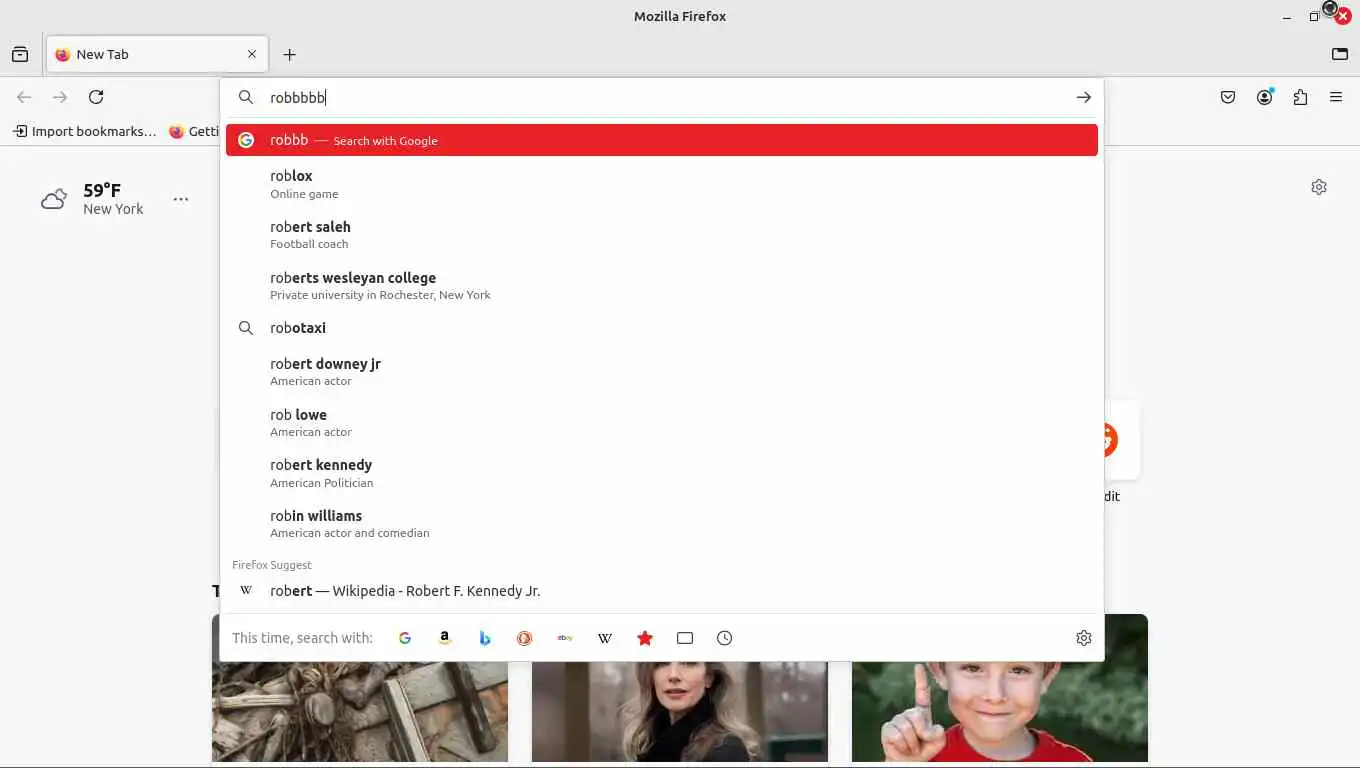This screenshot has height=768, width=1360.
Task: Click the New Tab tab title
Action: [103, 55]
